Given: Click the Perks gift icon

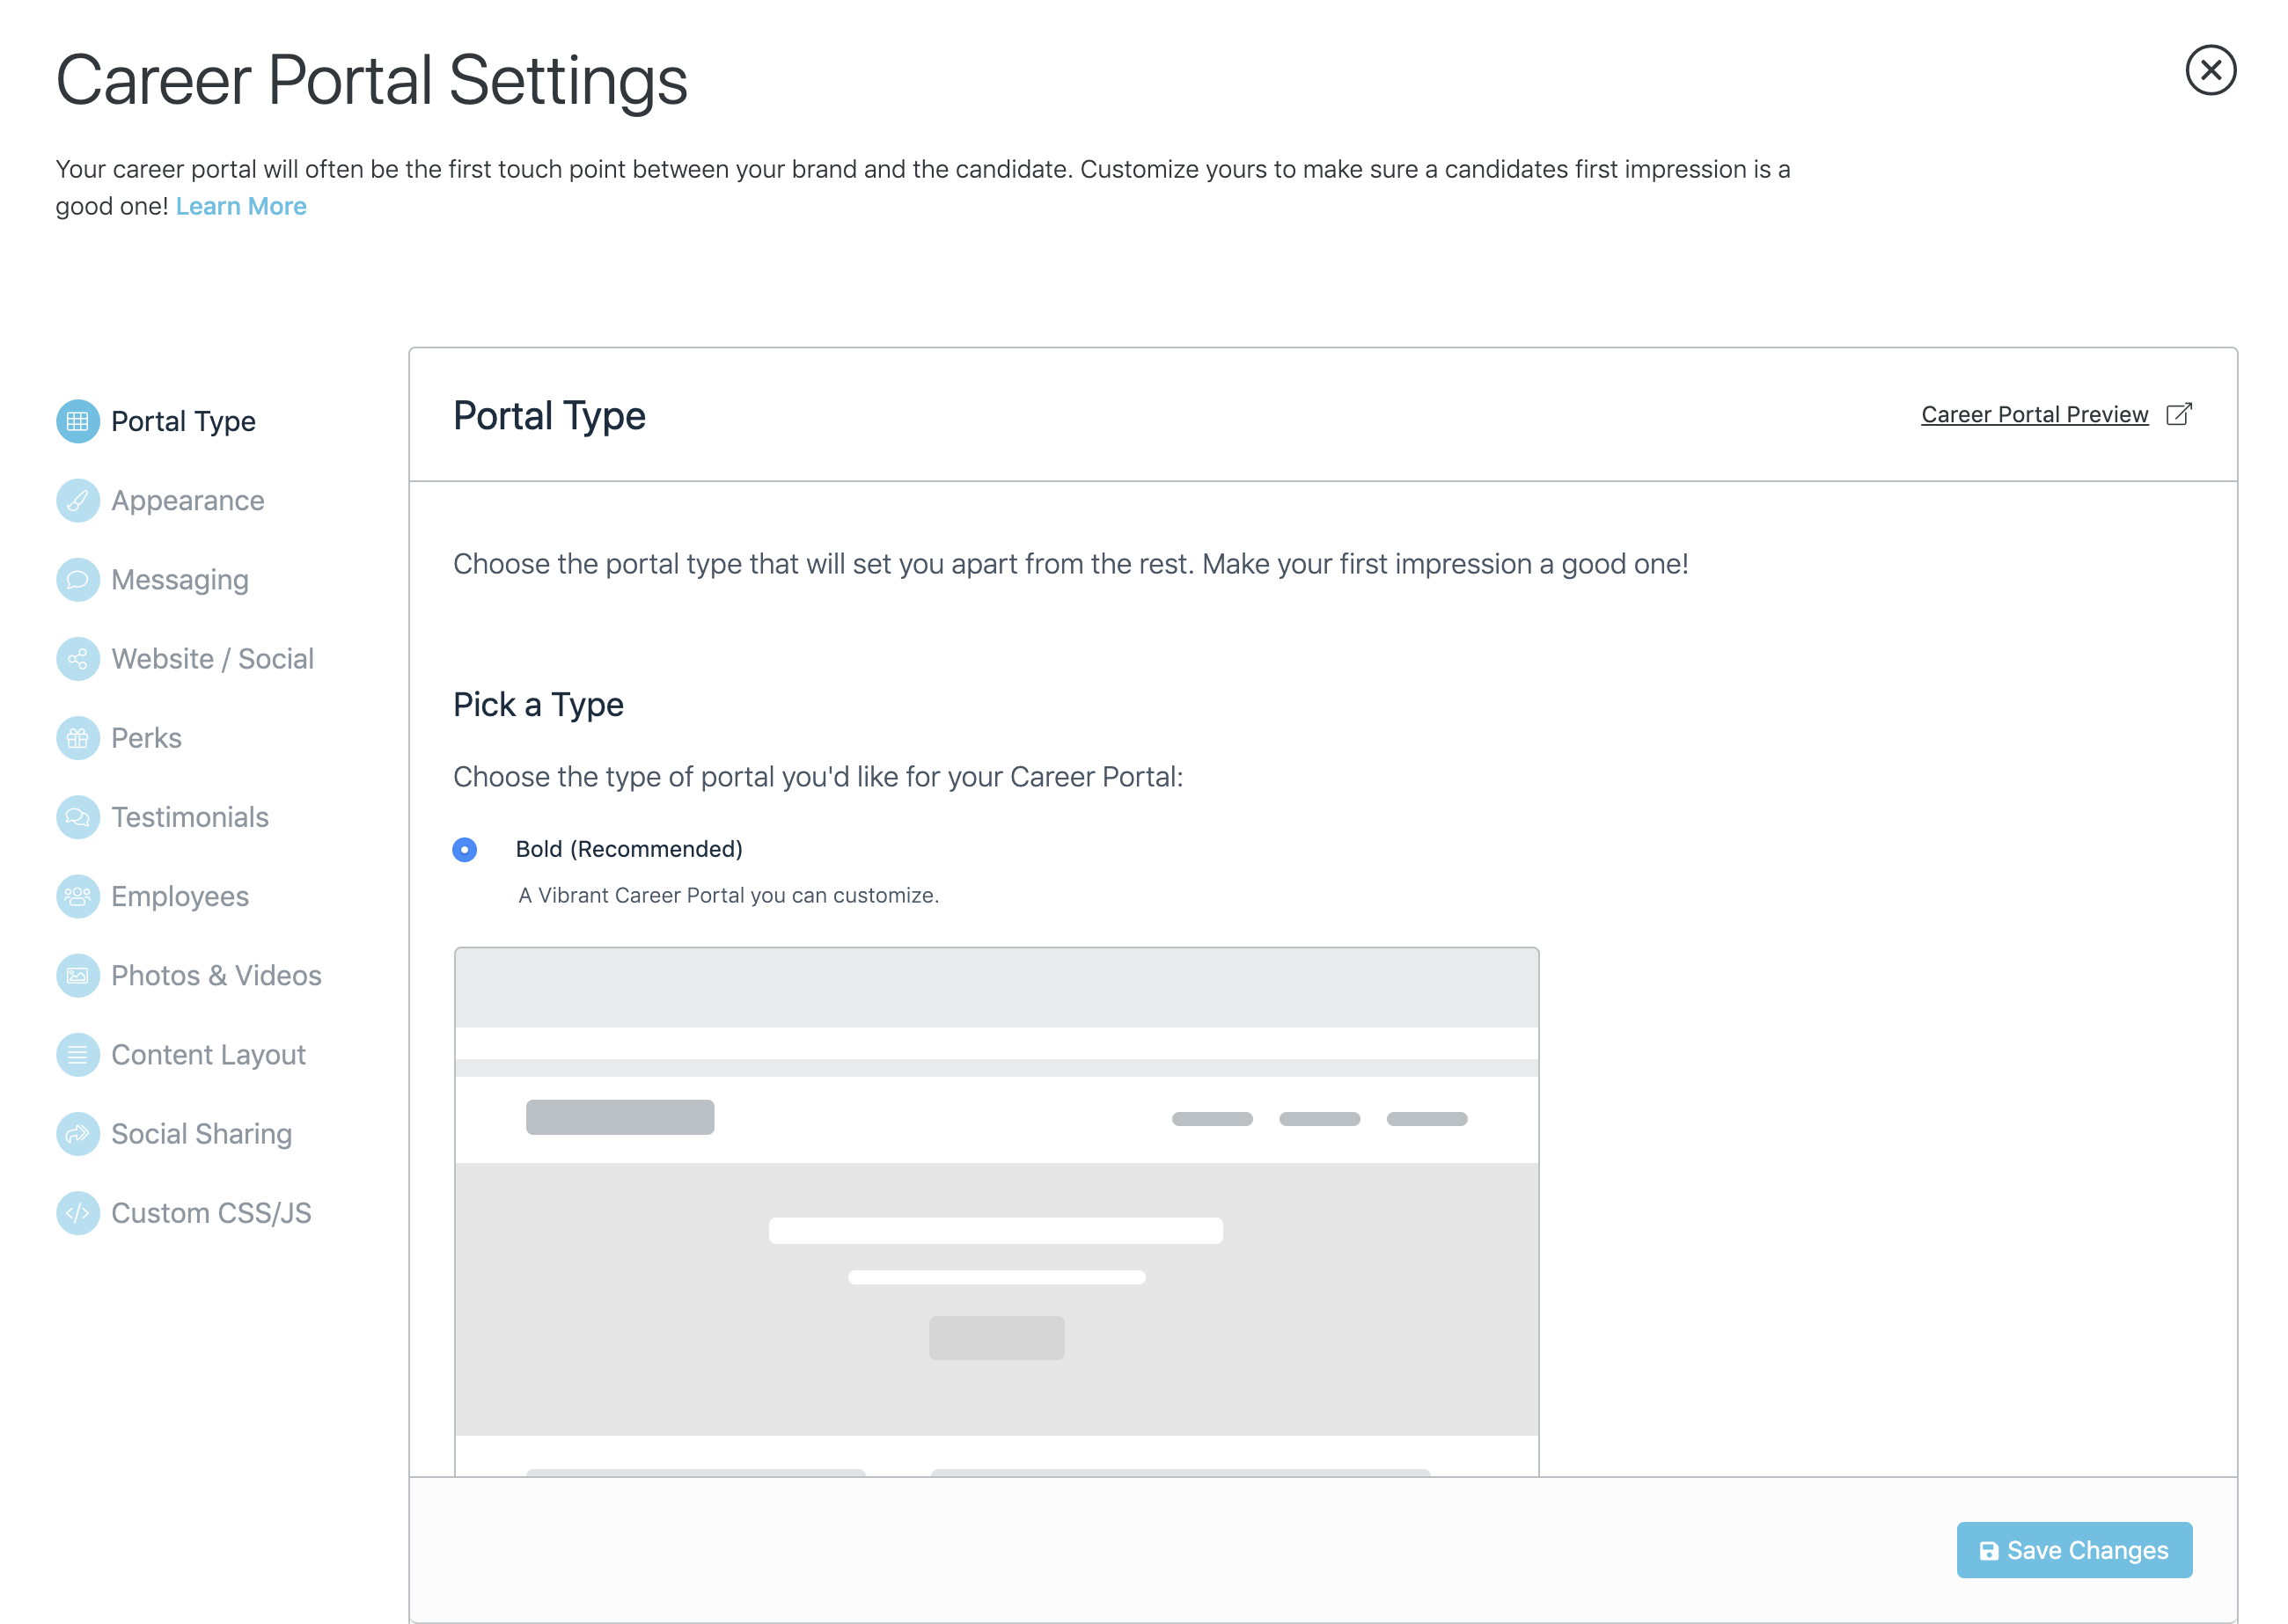Looking at the screenshot, I should (77, 738).
